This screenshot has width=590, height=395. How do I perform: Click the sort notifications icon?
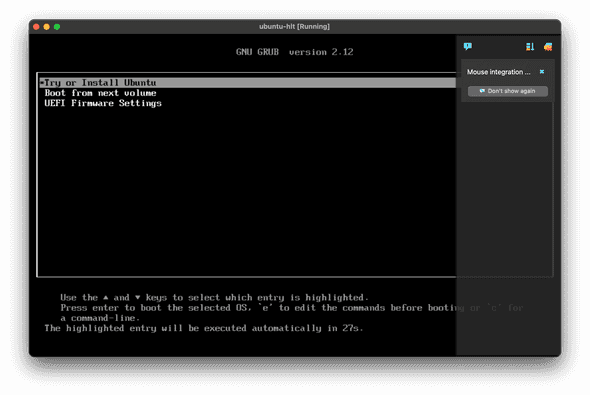click(530, 47)
